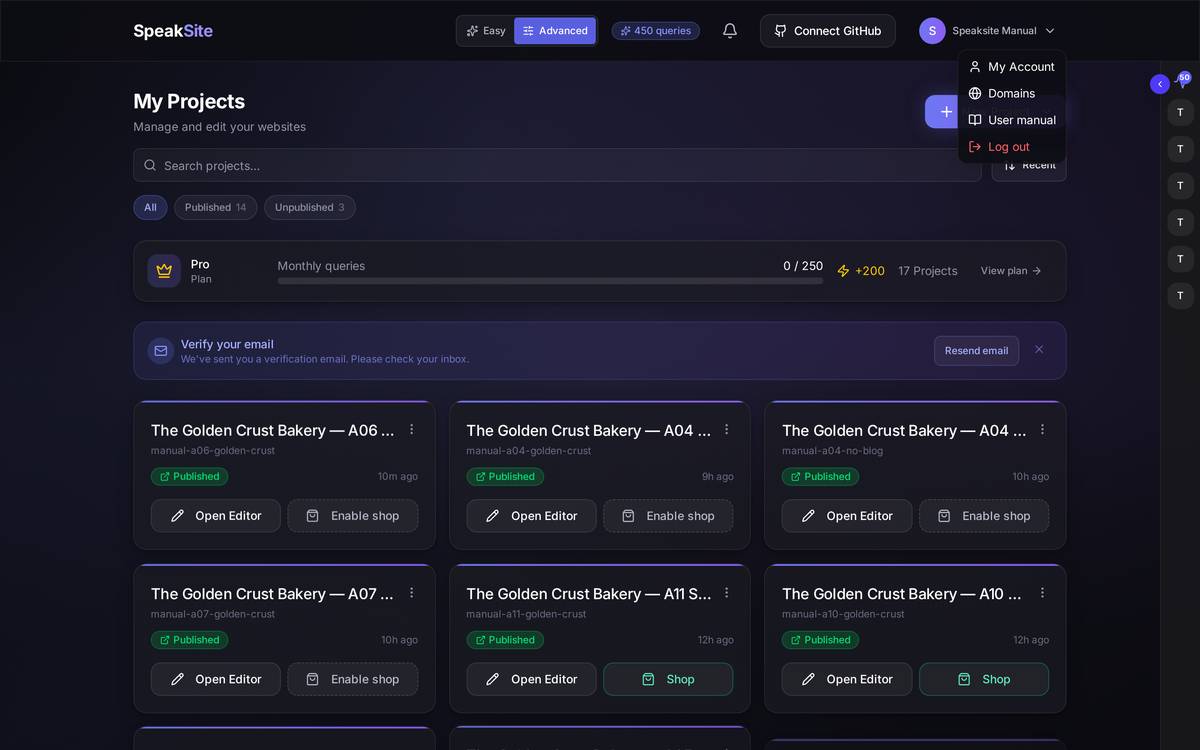Open the Published link for manual-a06-golden-crust
Image resolution: width=1200 pixels, height=750 pixels.
pos(189,477)
